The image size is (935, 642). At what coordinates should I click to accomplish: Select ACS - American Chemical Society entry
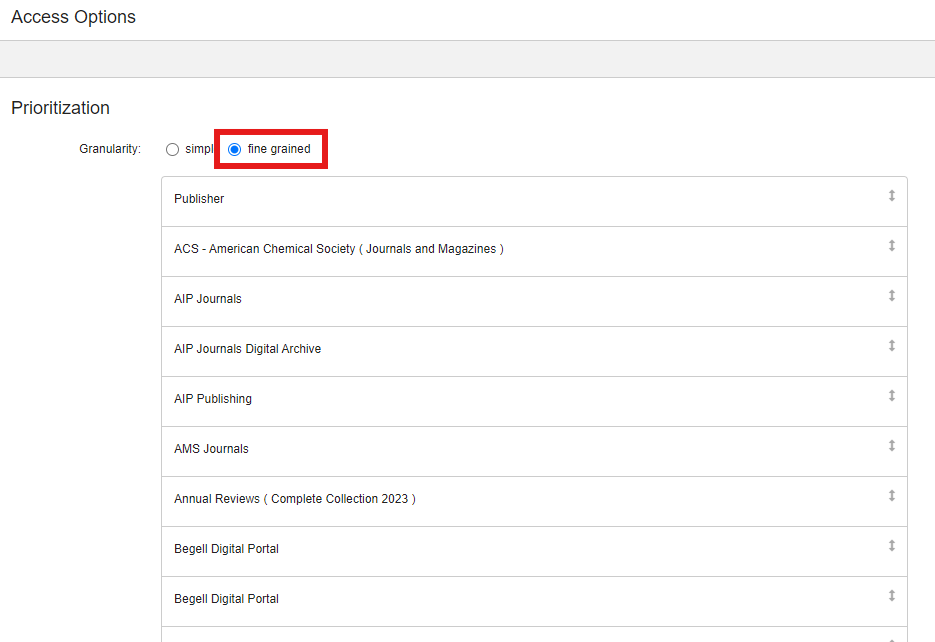pyautogui.click(x=534, y=252)
